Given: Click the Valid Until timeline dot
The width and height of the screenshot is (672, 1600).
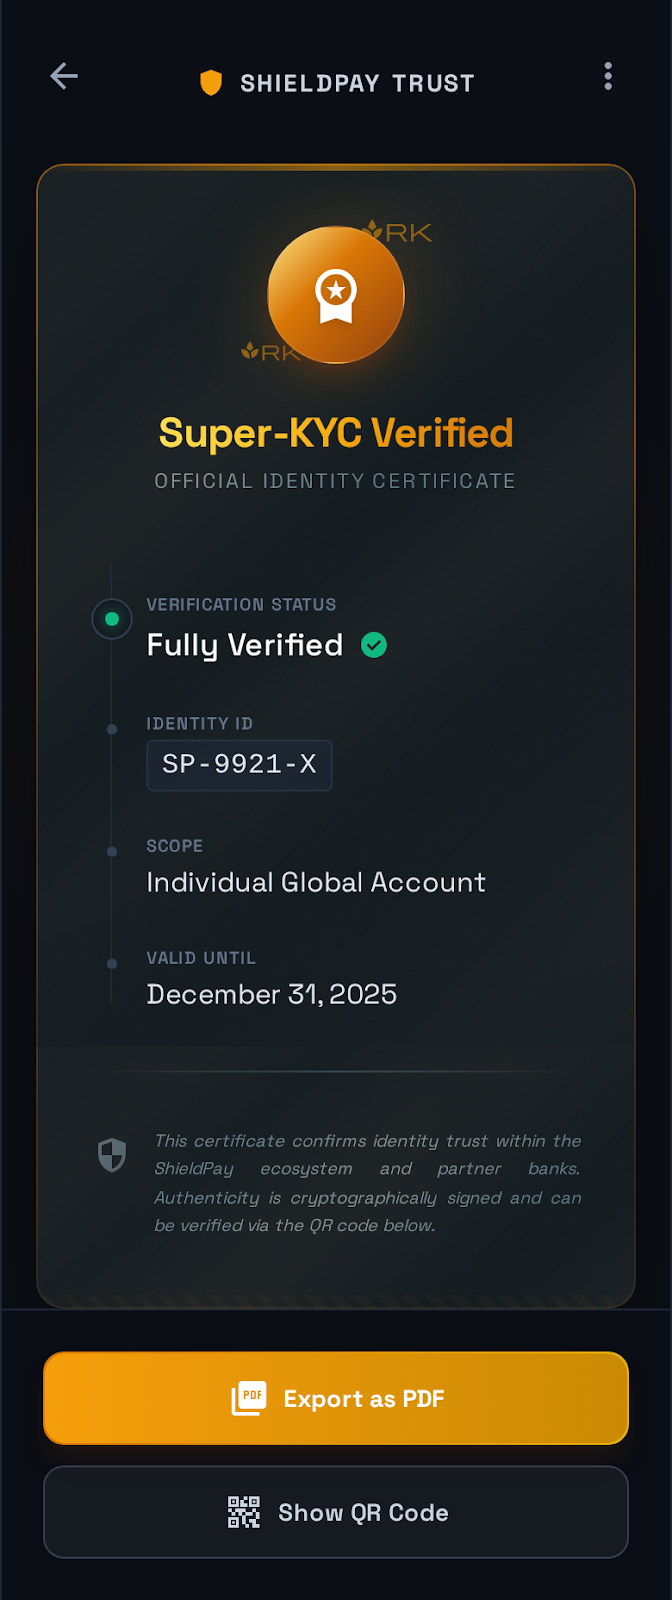Looking at the screenshot, I should pyautogui.click(x=112, y=964).
